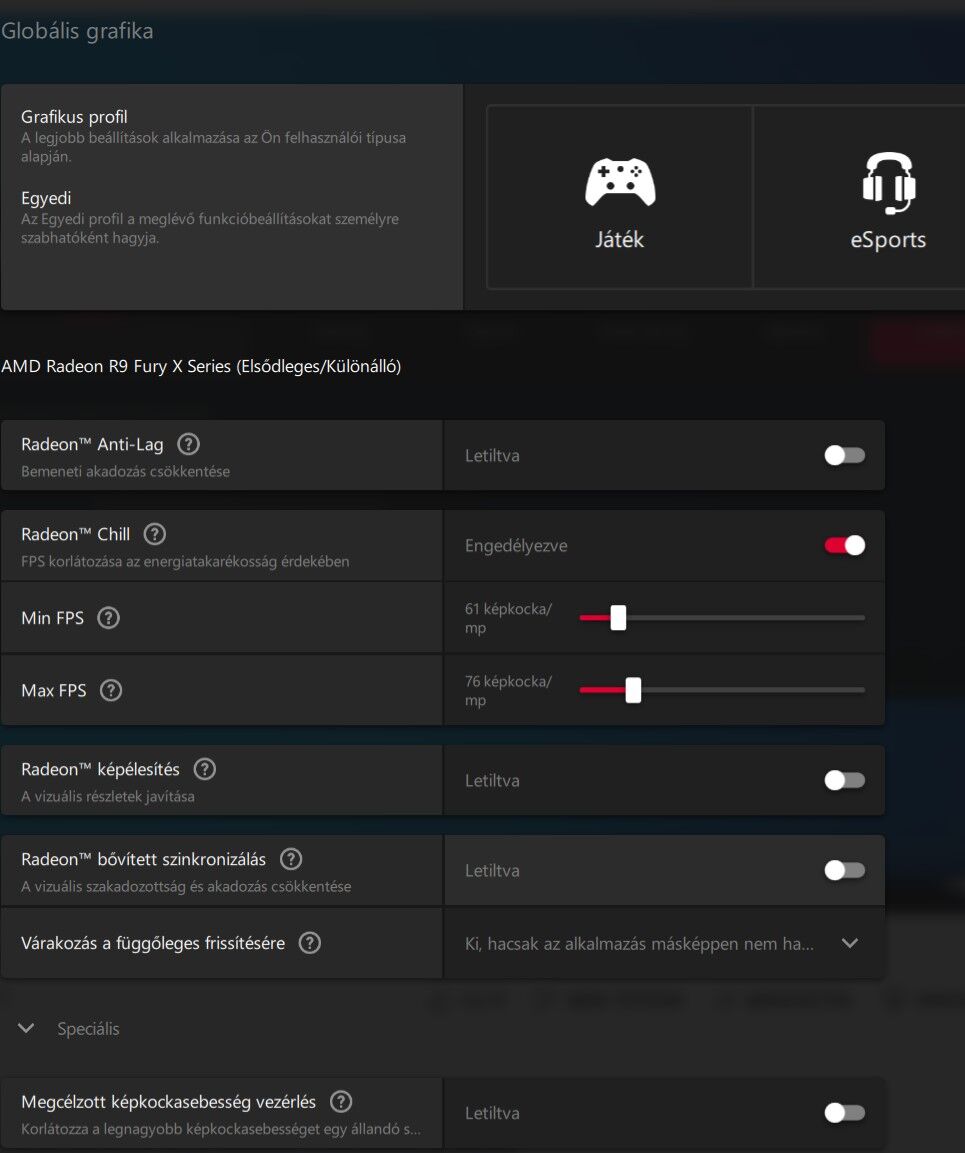This screenshot has width=965, height=1153.
Task: Open help icon next to Radeon Chill
Action: (154, 534)
